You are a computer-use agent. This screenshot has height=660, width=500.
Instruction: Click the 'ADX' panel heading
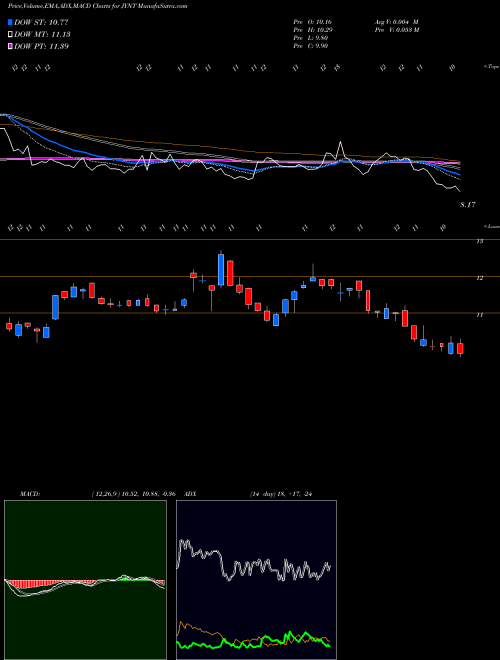click(190, 494)
